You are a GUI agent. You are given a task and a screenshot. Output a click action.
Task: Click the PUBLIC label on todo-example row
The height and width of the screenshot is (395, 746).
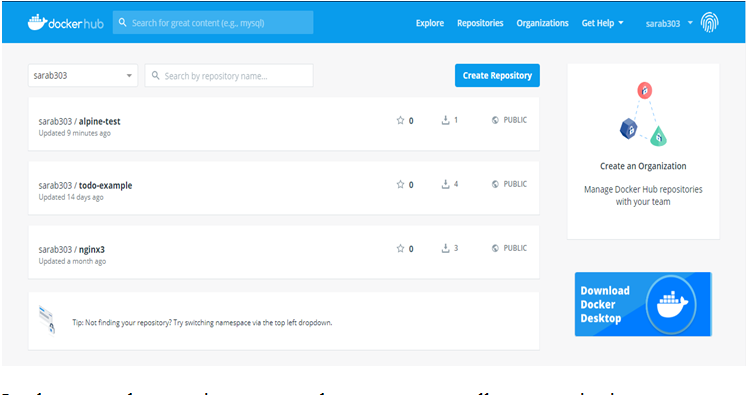coord(515,184)
